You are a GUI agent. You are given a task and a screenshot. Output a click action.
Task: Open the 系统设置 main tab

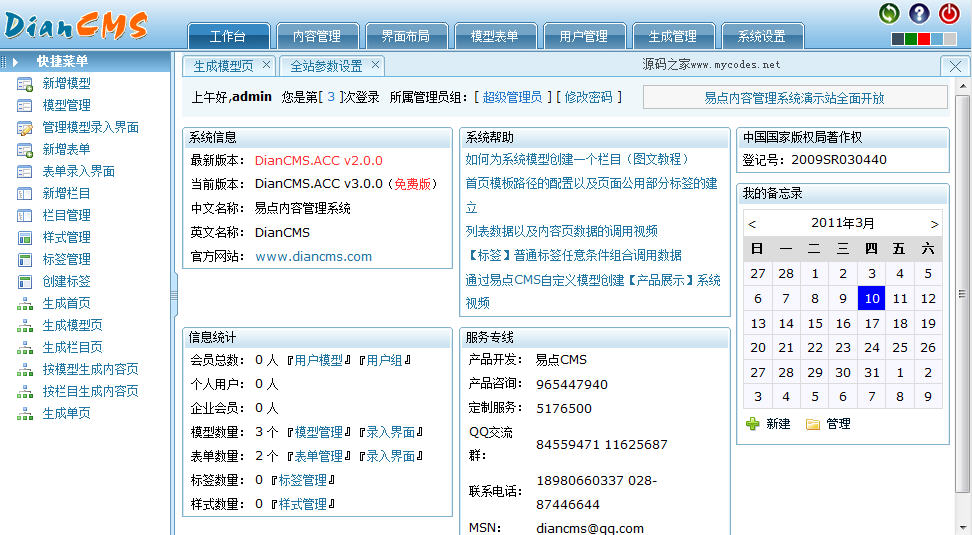pyautogui.click(x=762, y=36)
